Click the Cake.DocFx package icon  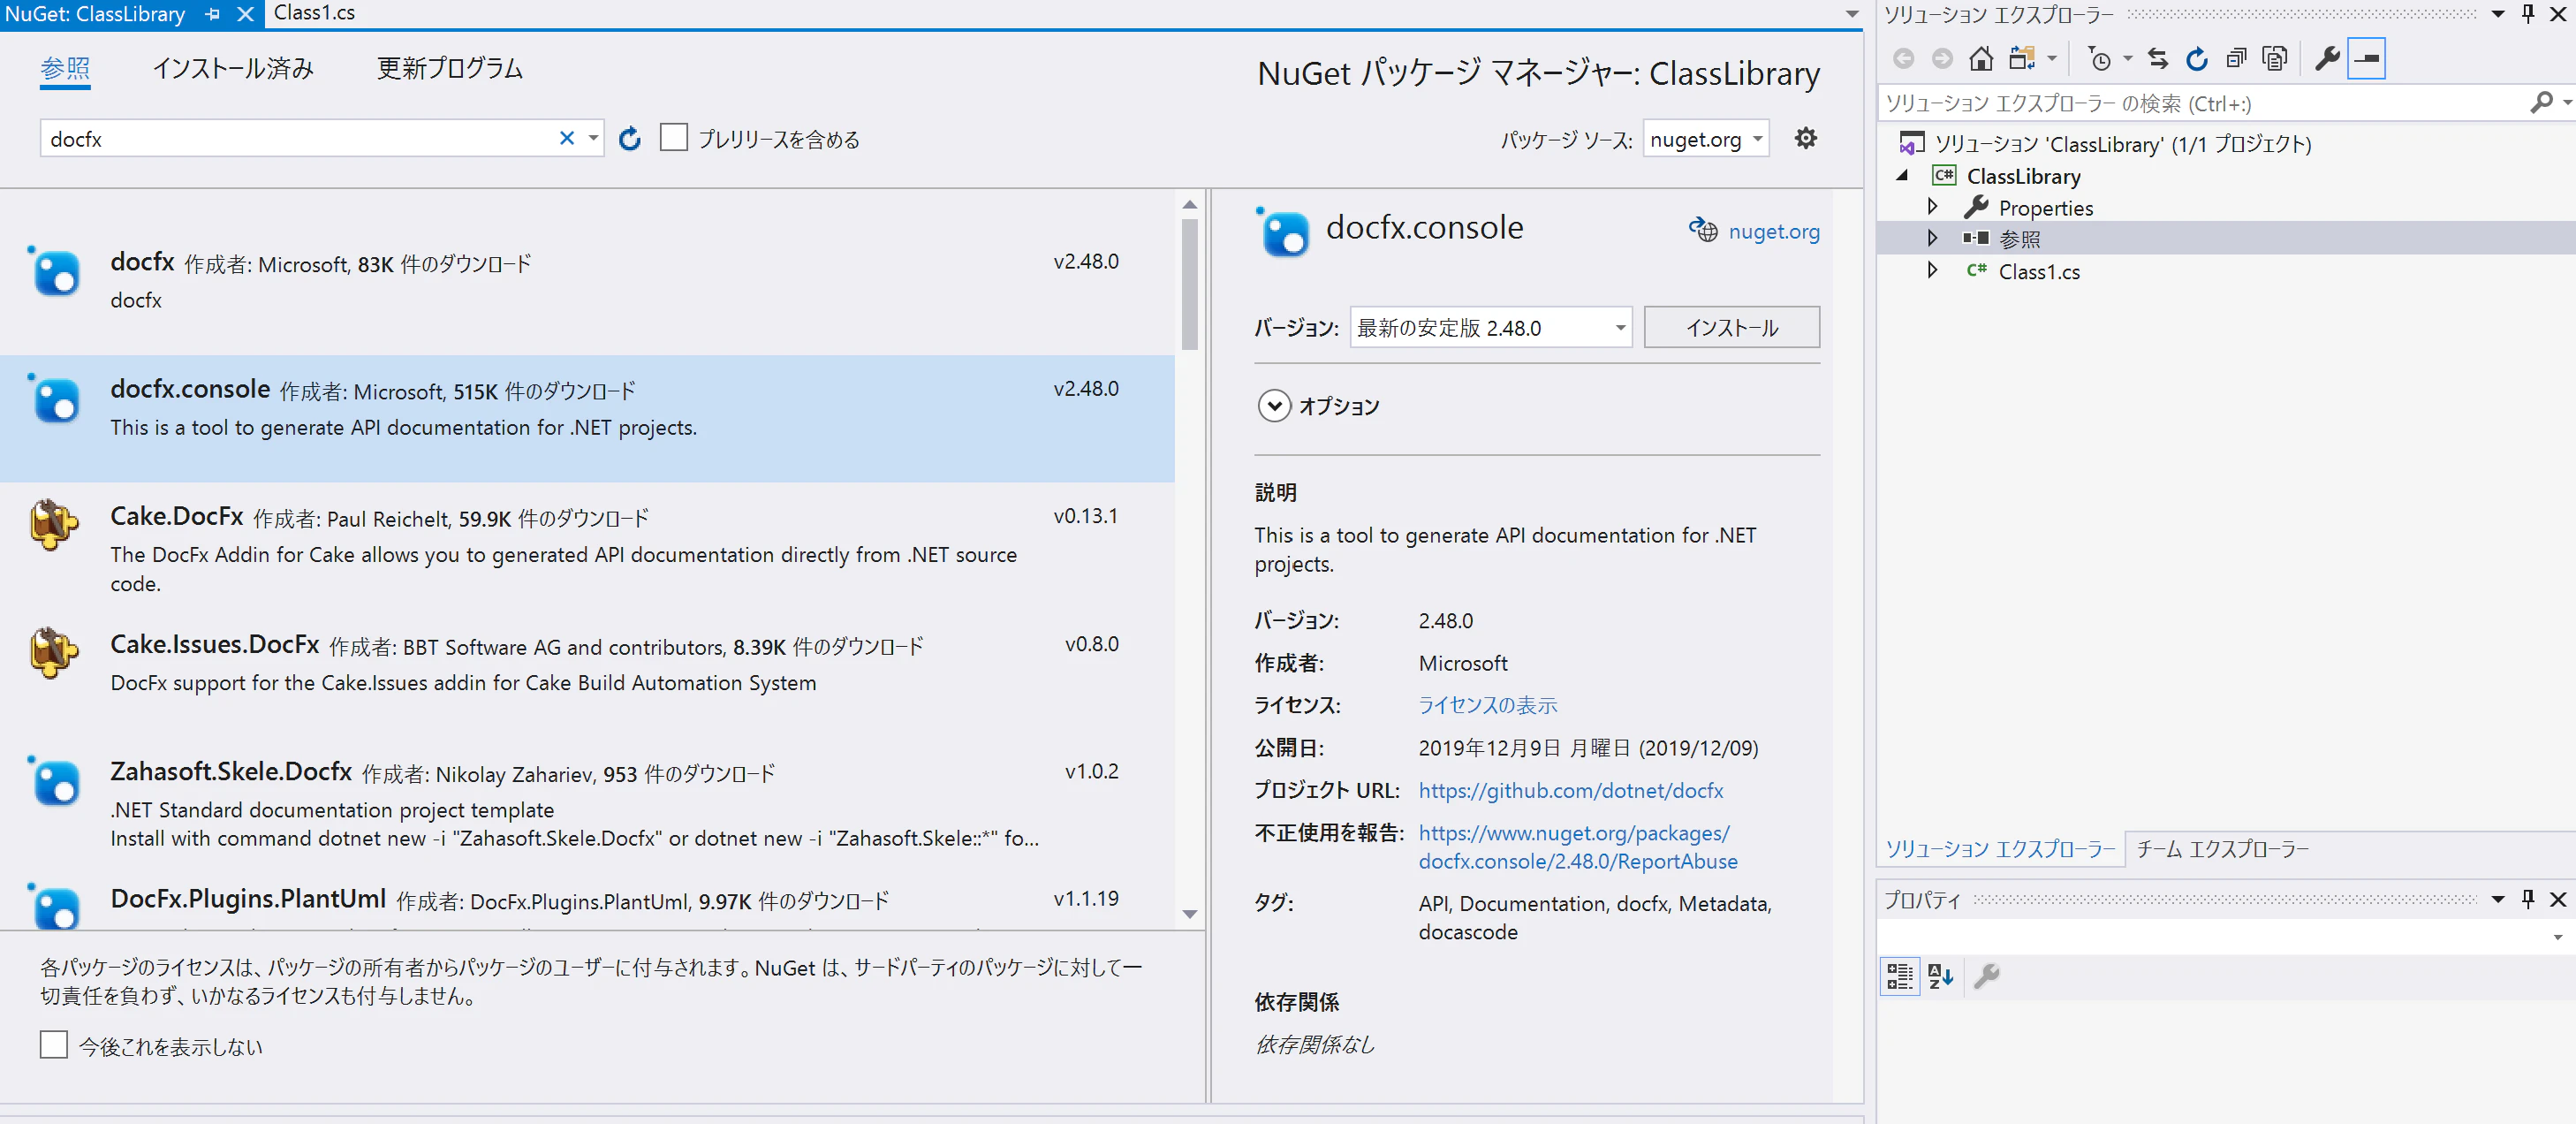pos(53,524)
